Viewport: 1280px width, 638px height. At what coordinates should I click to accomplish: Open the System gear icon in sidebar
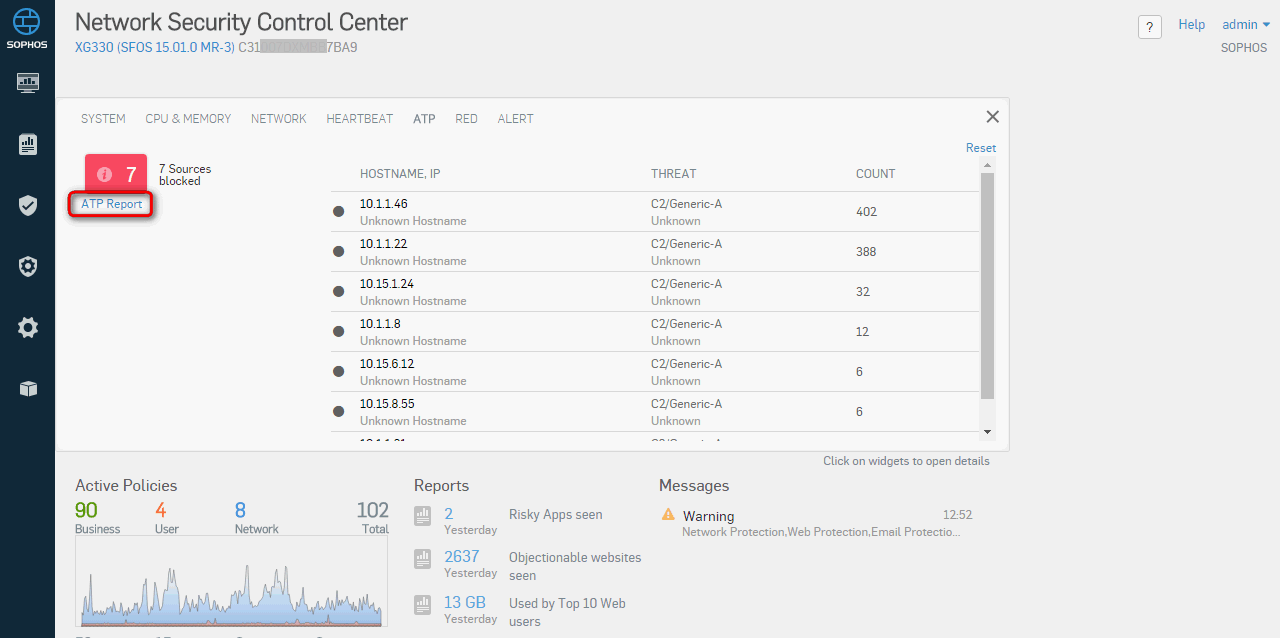(28, 327)
